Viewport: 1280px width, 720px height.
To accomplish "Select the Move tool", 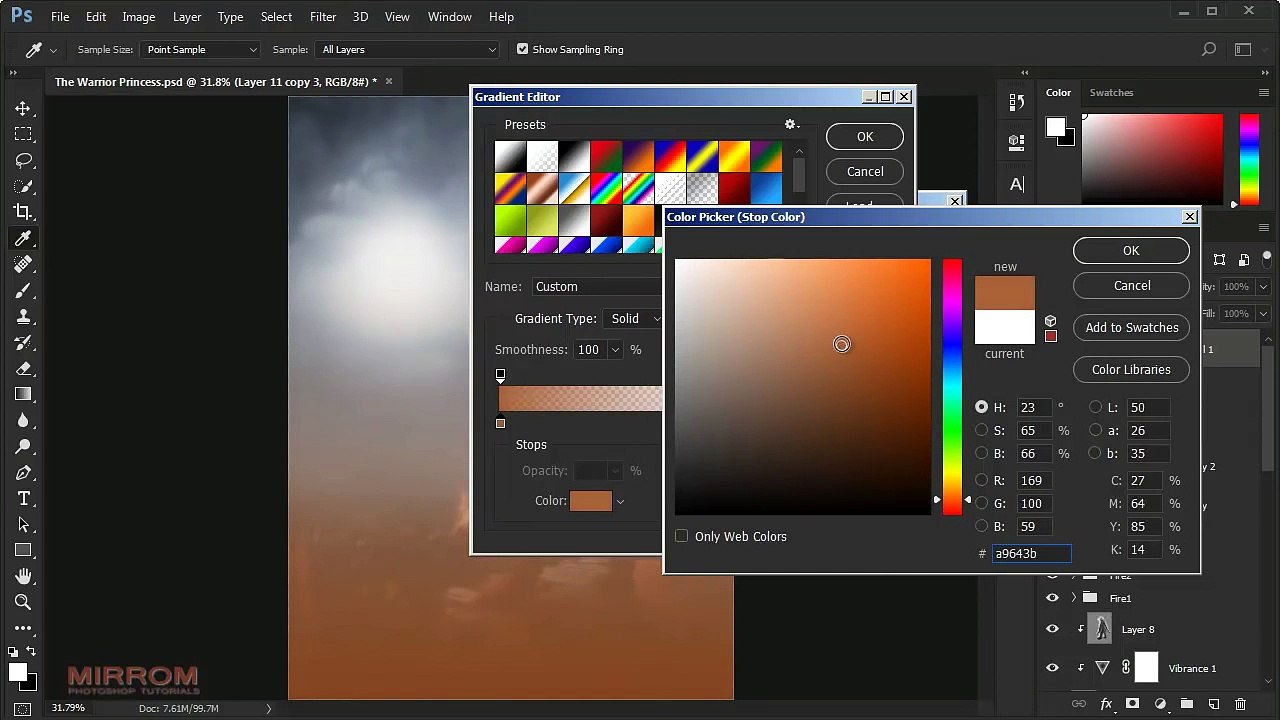I will [23, 108].
